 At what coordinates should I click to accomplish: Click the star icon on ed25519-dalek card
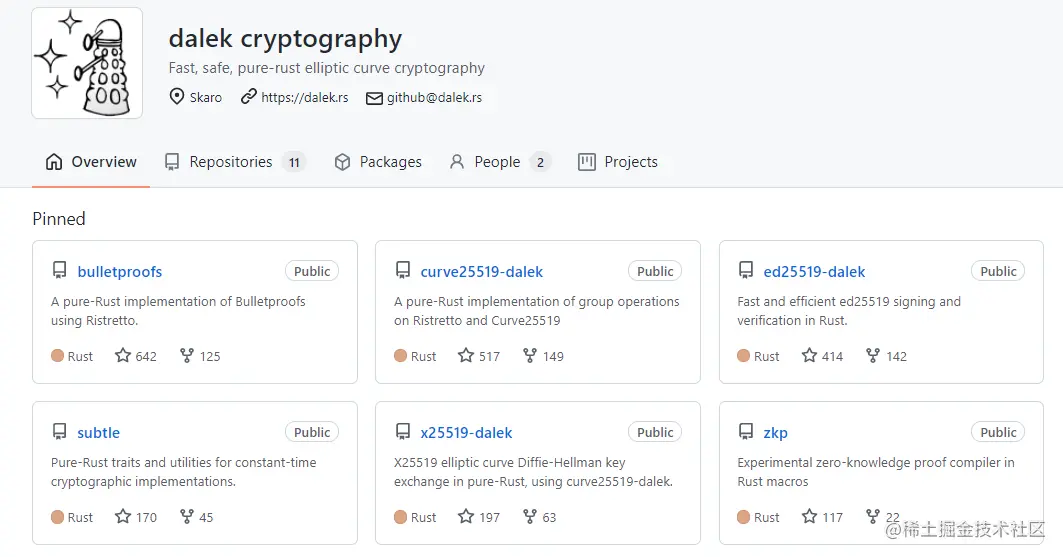(809, 356)
